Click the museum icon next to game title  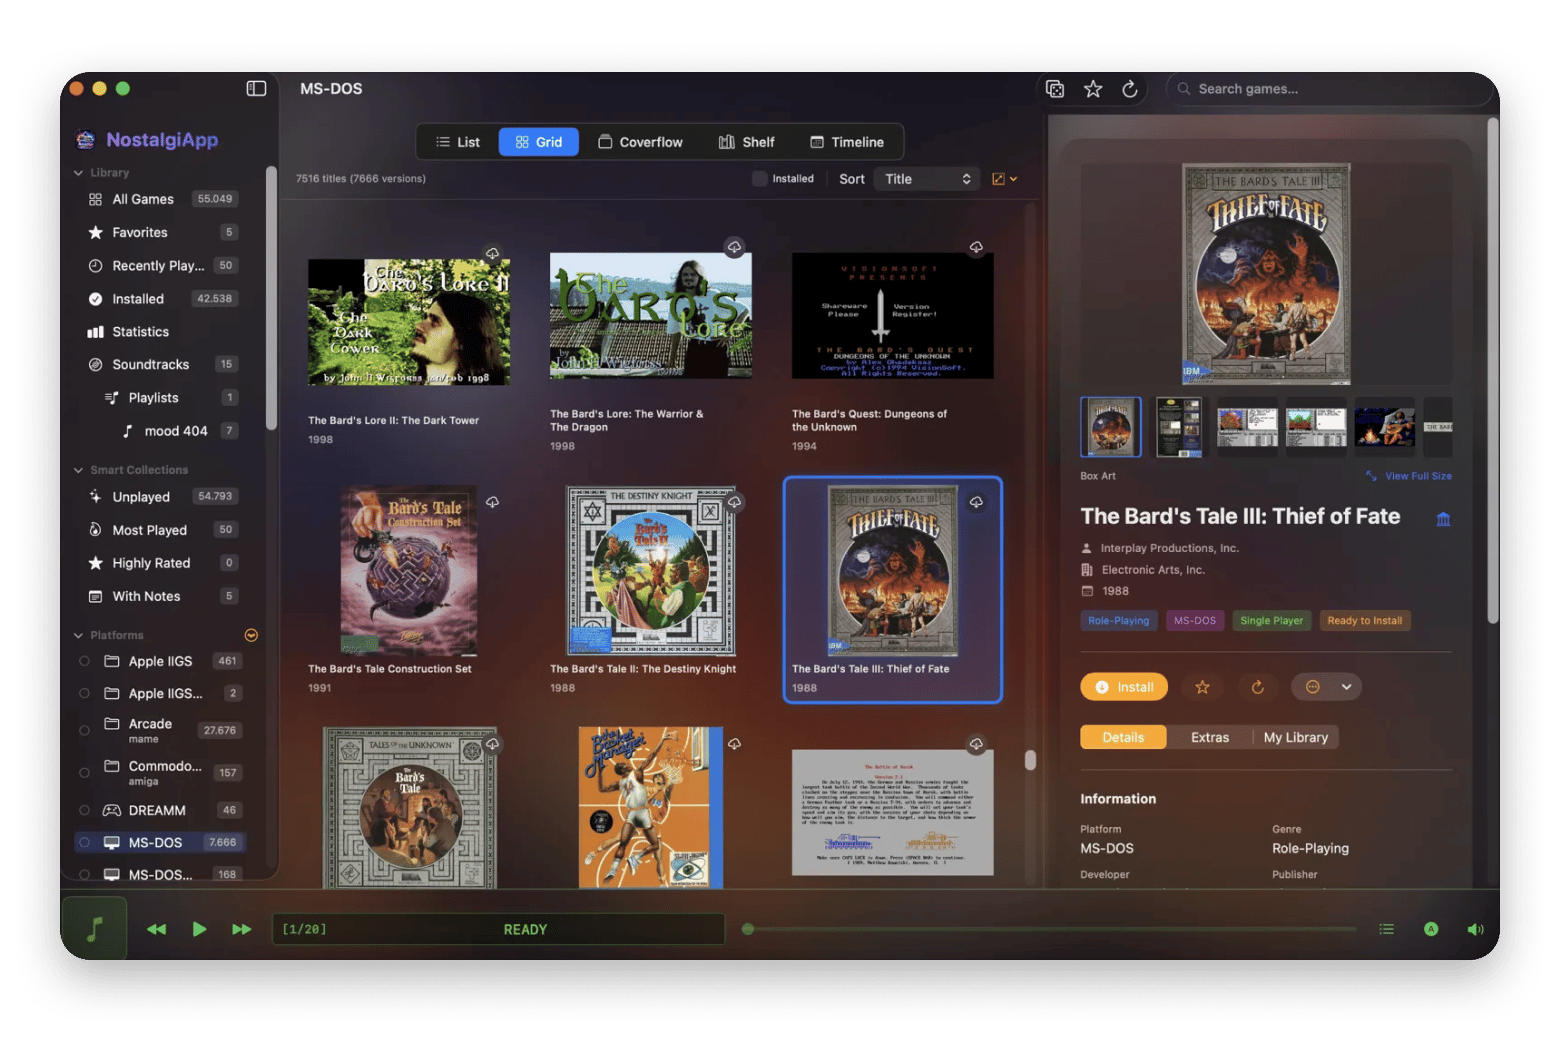tap(1443, 519)
